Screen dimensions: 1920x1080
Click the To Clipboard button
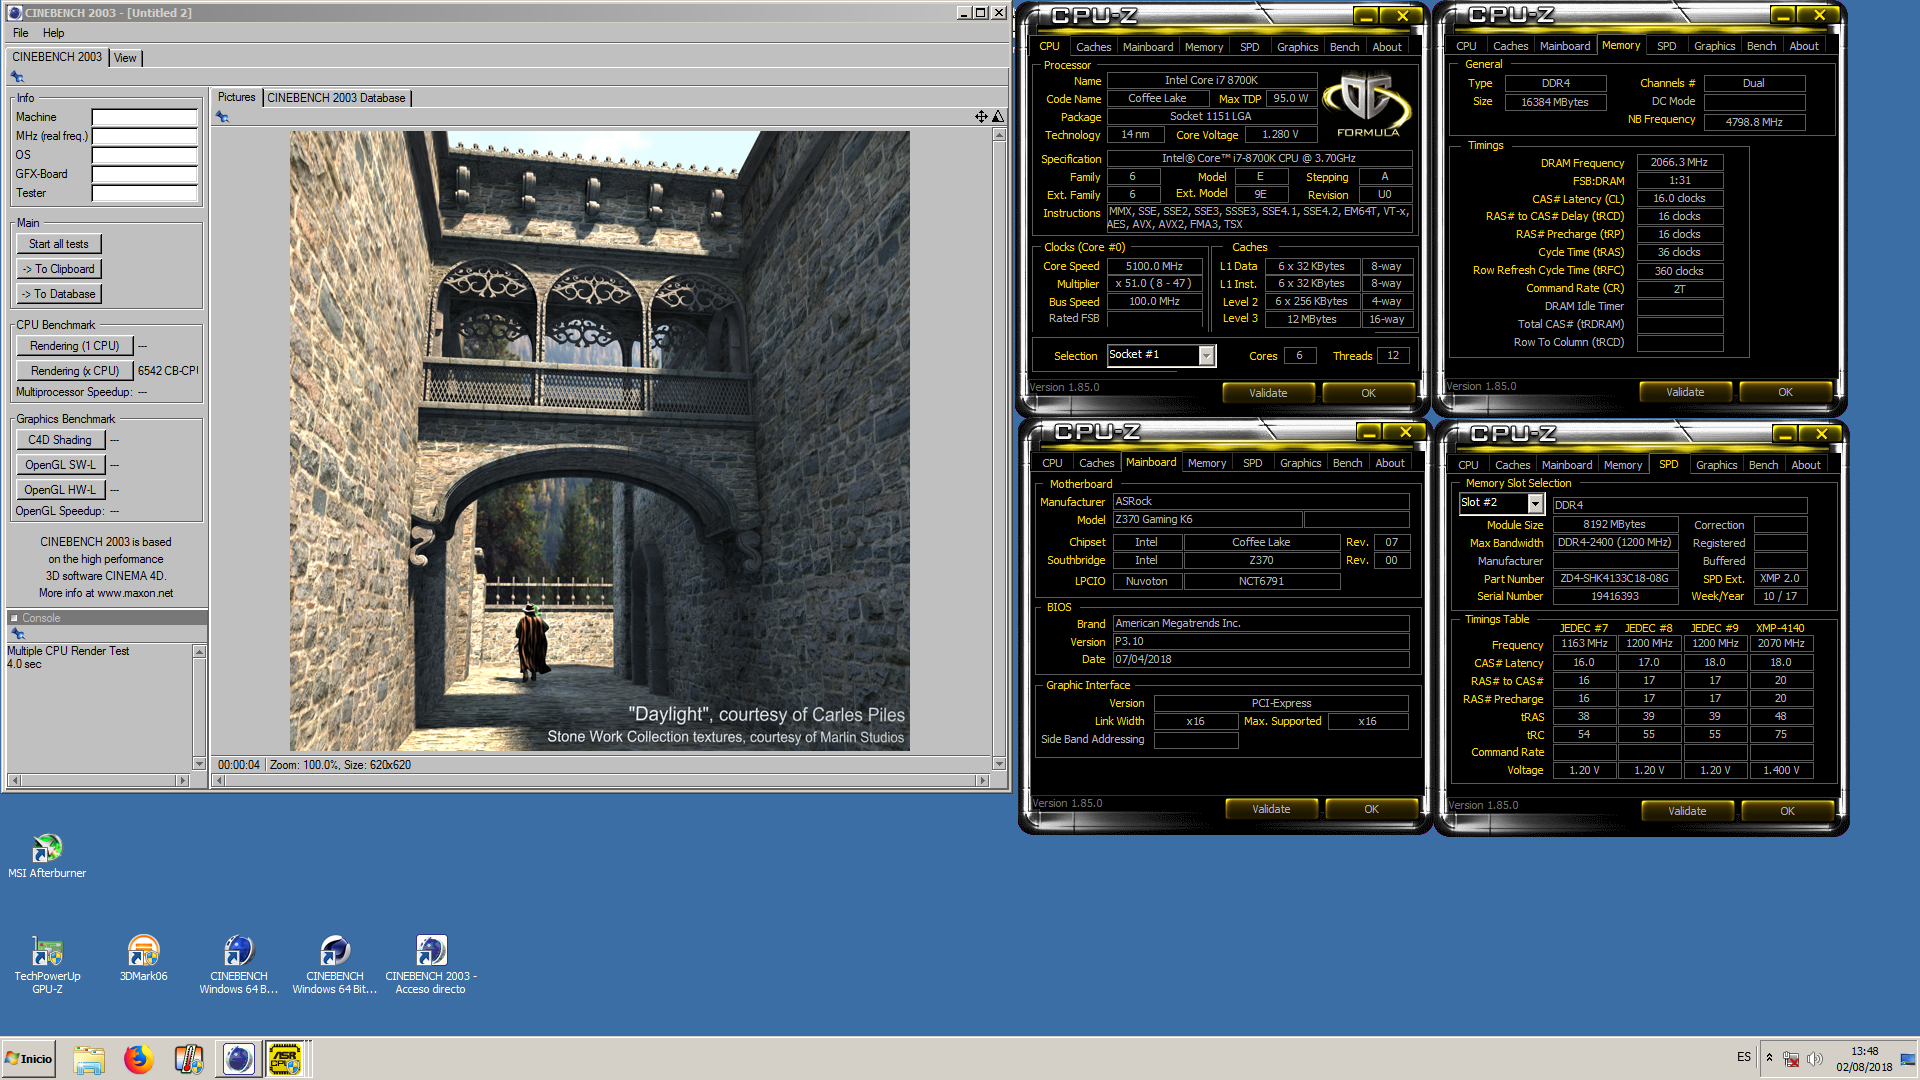(59, 269)
